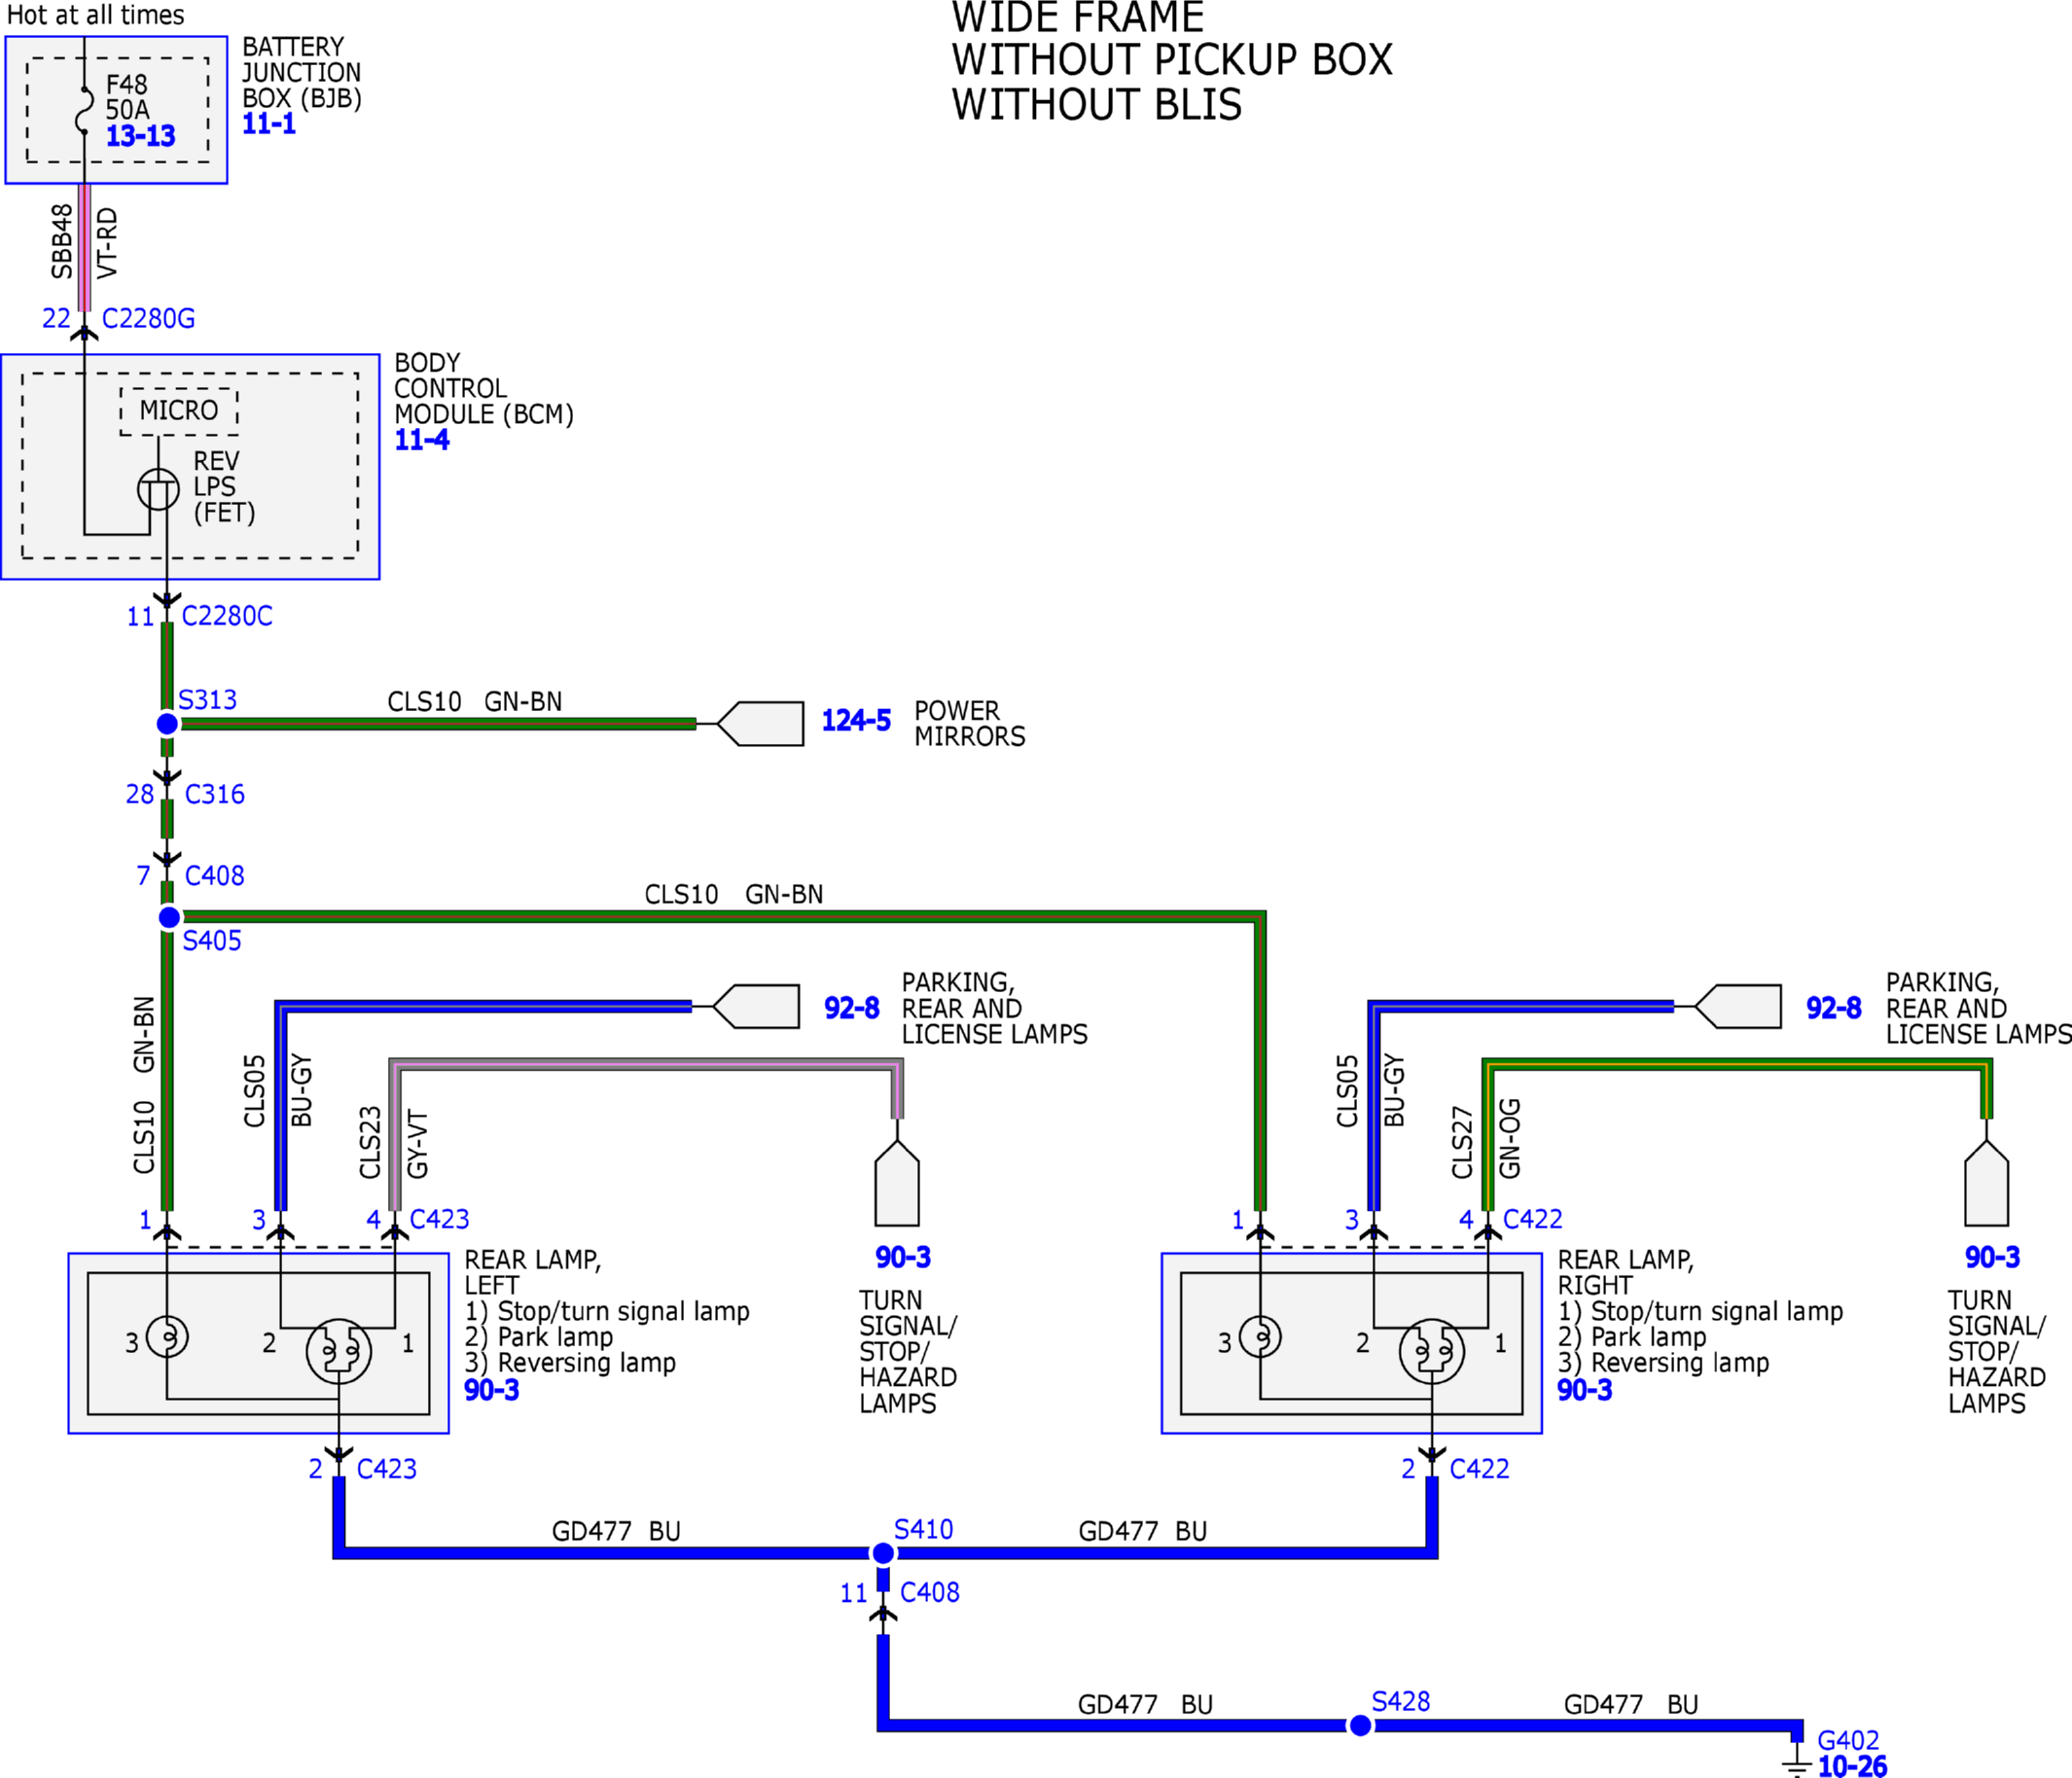Open the 13-13 fuse page link
The height and width of the screenshot is (1778, 2072).
(x=140, y=136)
